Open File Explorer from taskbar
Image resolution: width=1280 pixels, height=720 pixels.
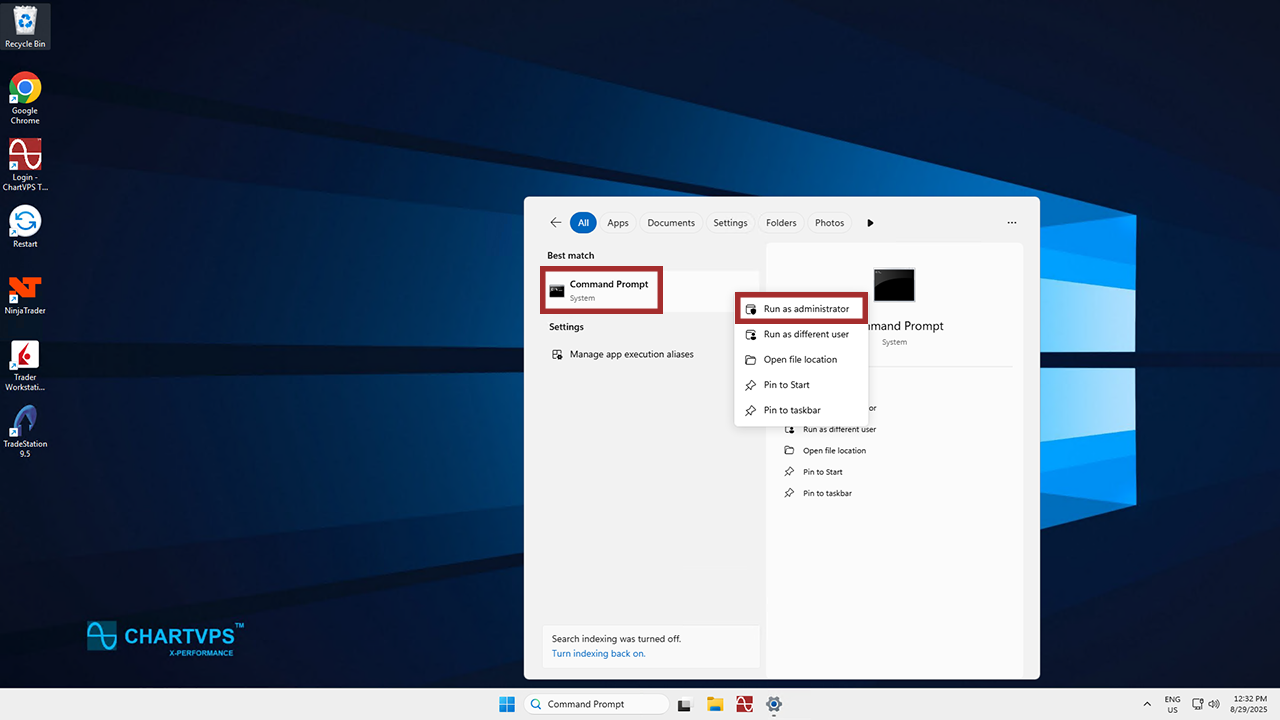click(x=715, y=704)
